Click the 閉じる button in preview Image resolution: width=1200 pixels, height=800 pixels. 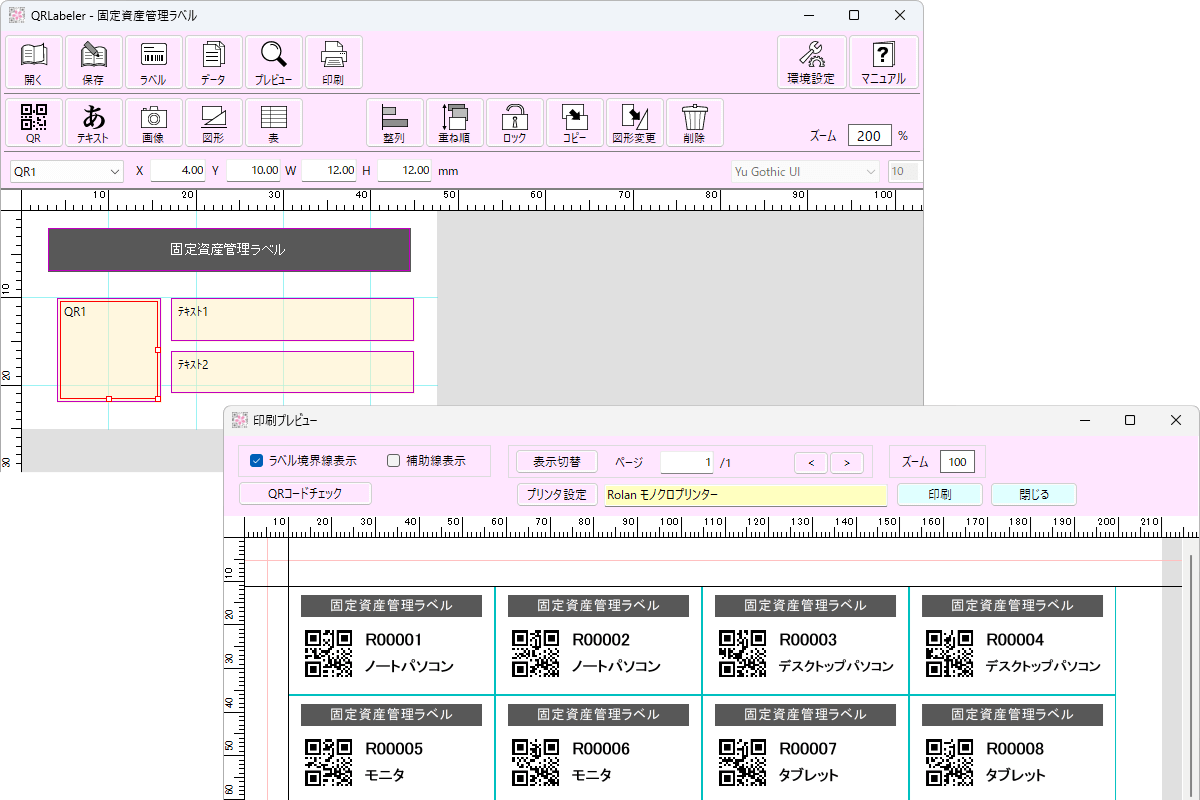point(1034,494)
